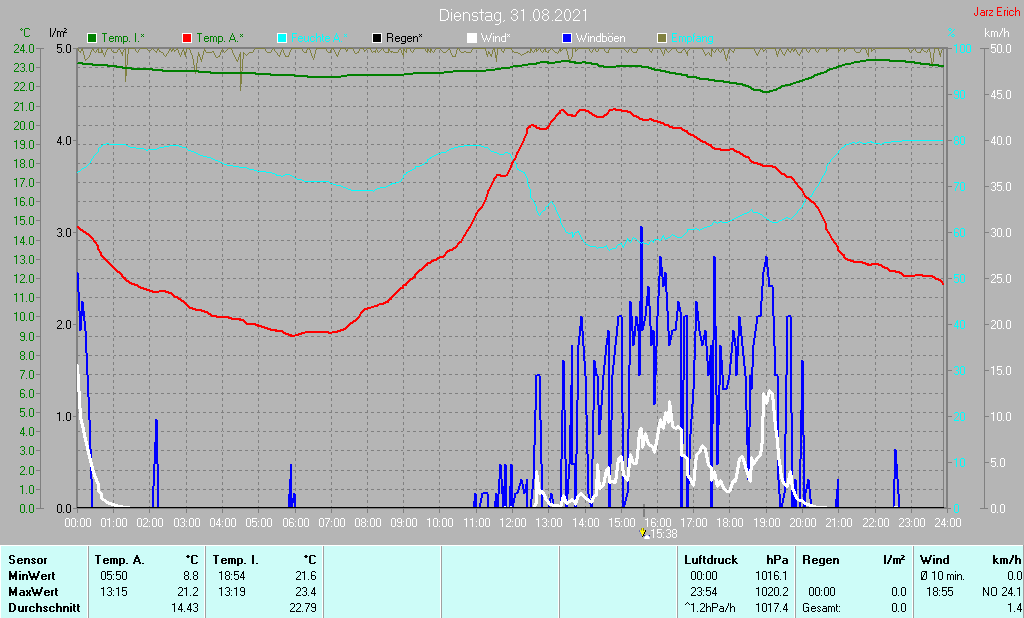Screen dimensions: 1024x618
Task: Click the Temp. A. maximum time '13:15'
Action: [x=114, y=592]
